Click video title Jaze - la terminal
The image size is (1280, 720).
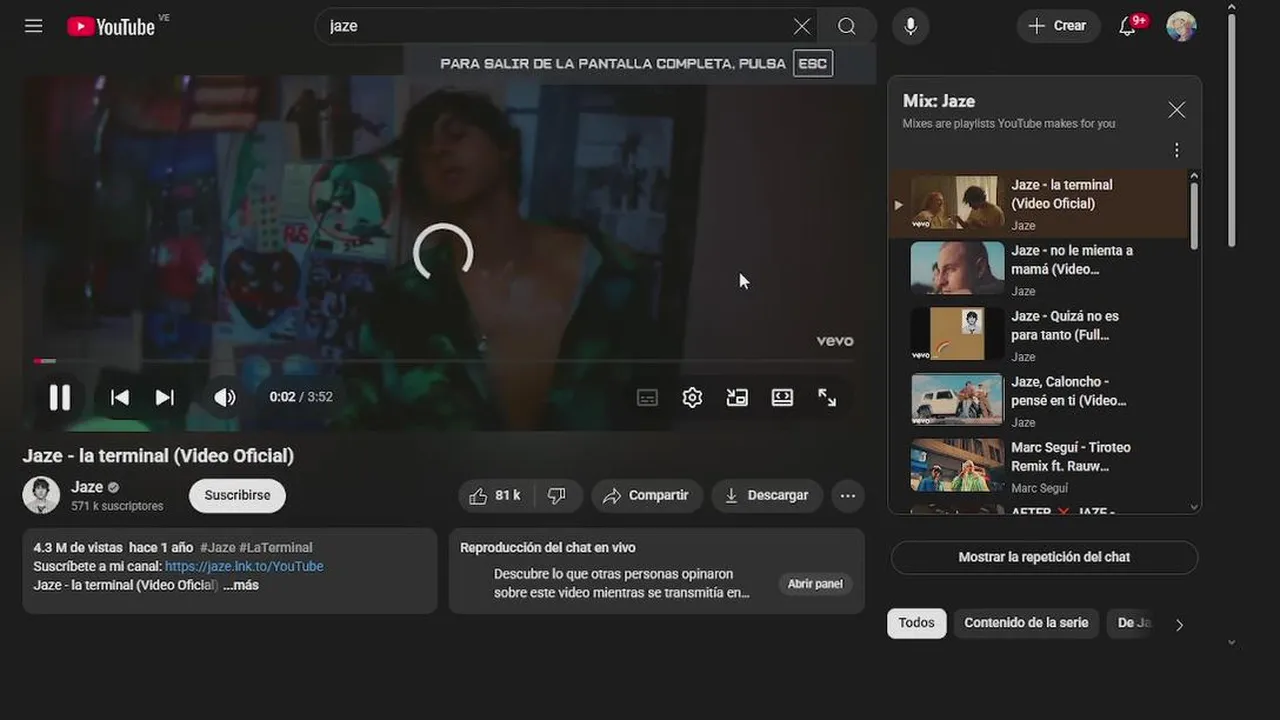[x=158, y=456]
